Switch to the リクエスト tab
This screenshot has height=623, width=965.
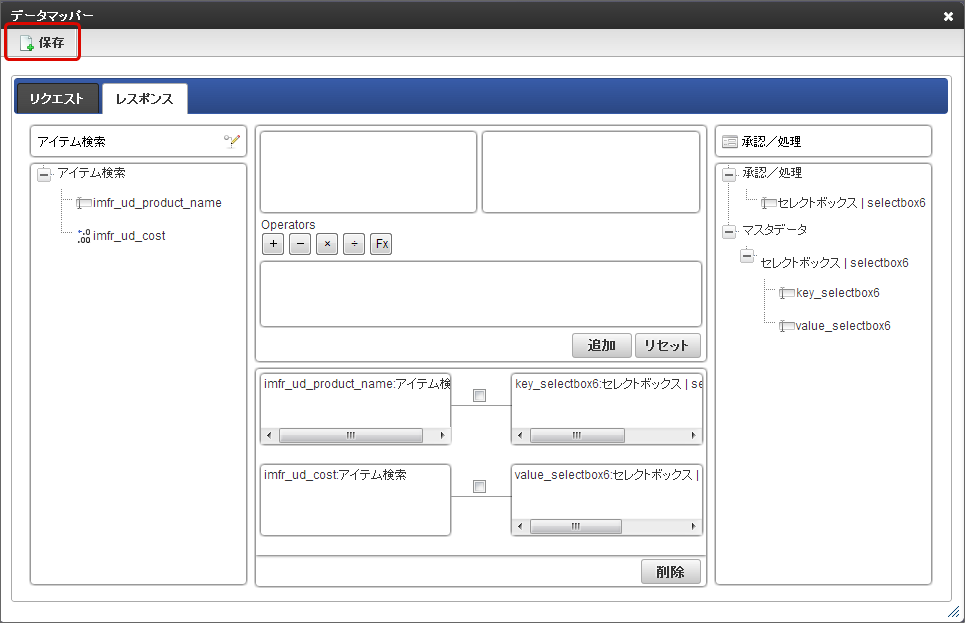tap(57, 98)
